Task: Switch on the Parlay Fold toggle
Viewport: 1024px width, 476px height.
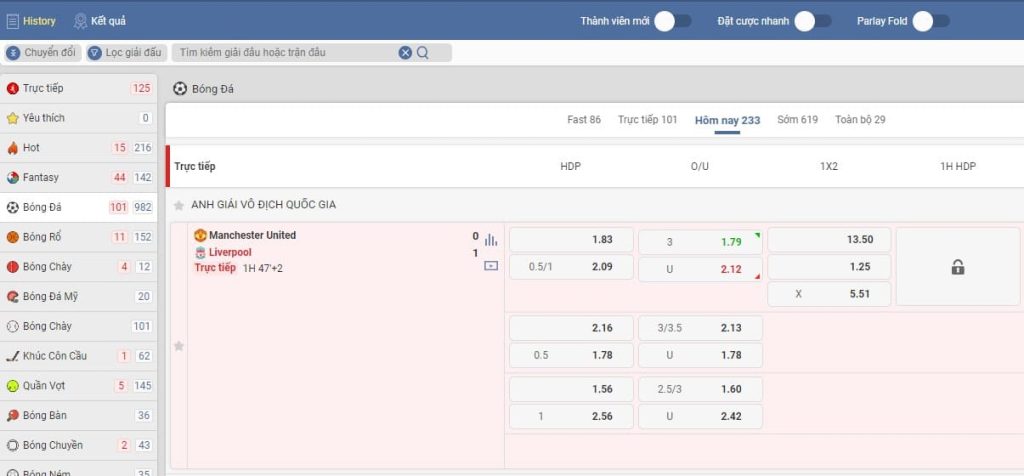Action: [930, 21]
